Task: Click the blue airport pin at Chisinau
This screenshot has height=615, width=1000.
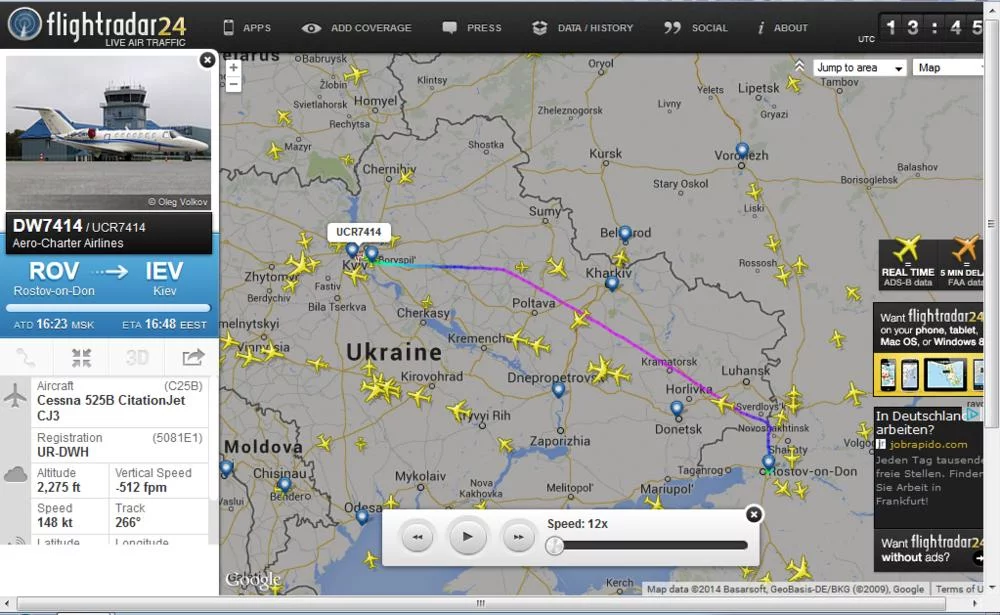Action: tap(284, 485)
